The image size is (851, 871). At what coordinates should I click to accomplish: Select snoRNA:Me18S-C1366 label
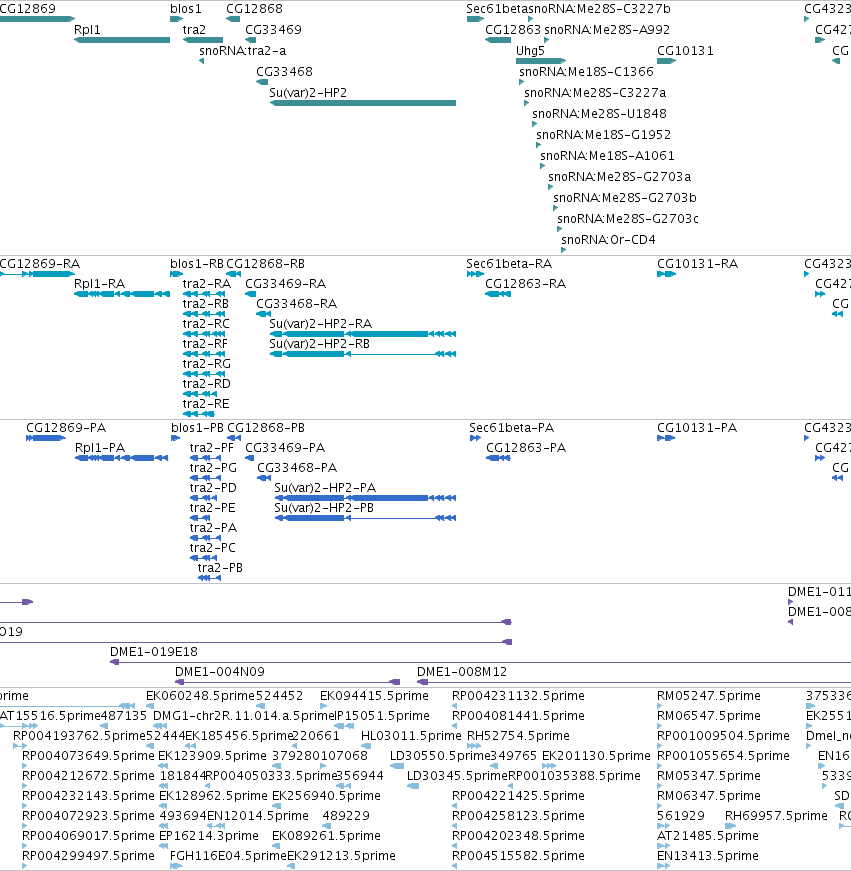(587, 72)
